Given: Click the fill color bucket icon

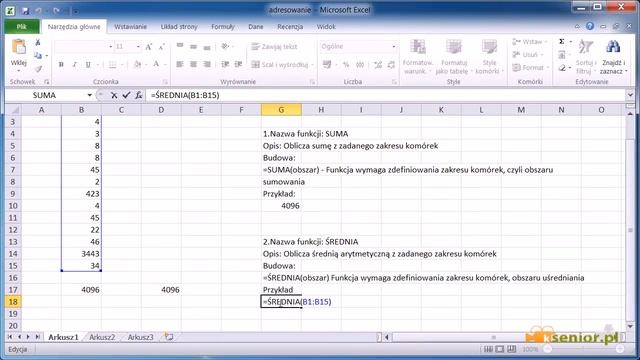Looking at the screenshot, I should 137,64.
